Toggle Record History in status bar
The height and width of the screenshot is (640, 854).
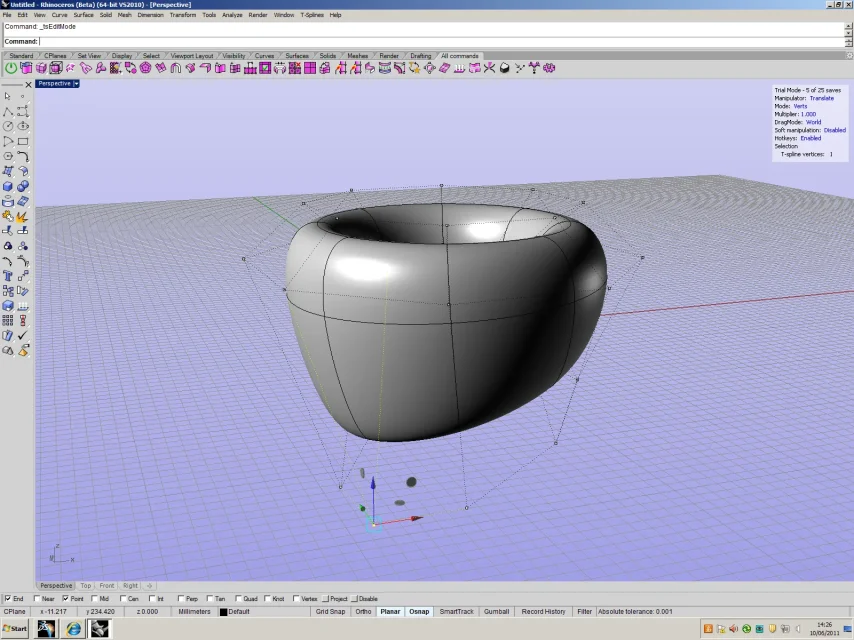click(x=543, y=612)
